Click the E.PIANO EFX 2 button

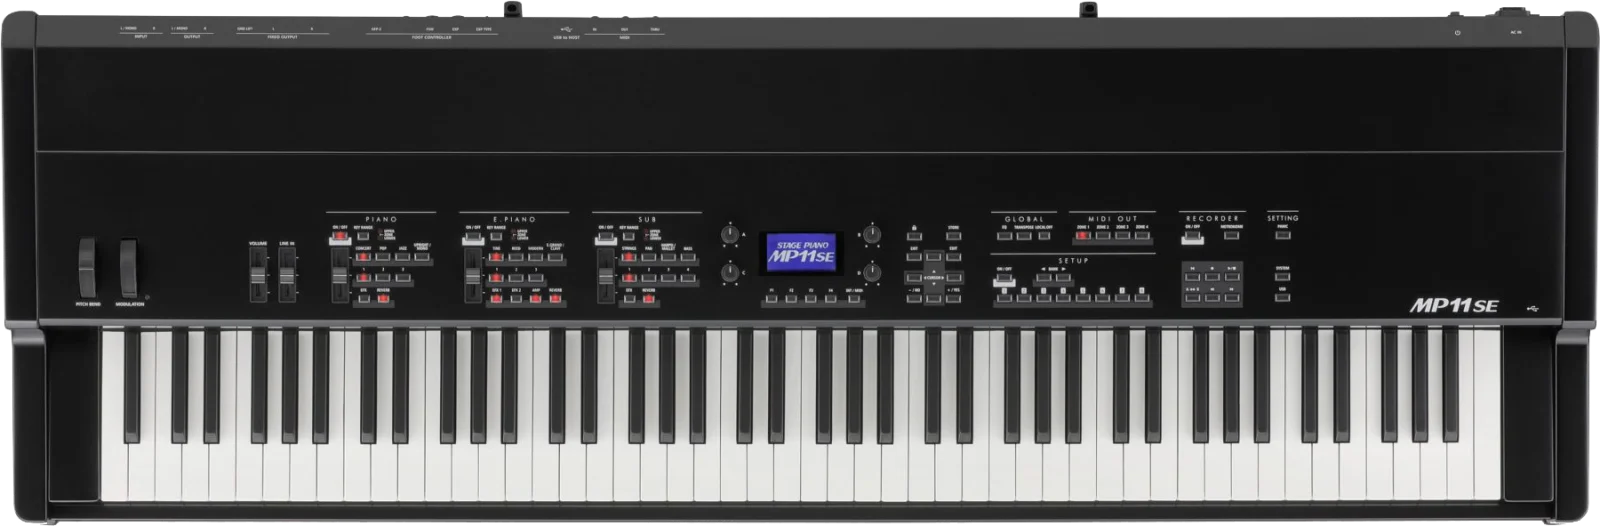pos(516,298)
